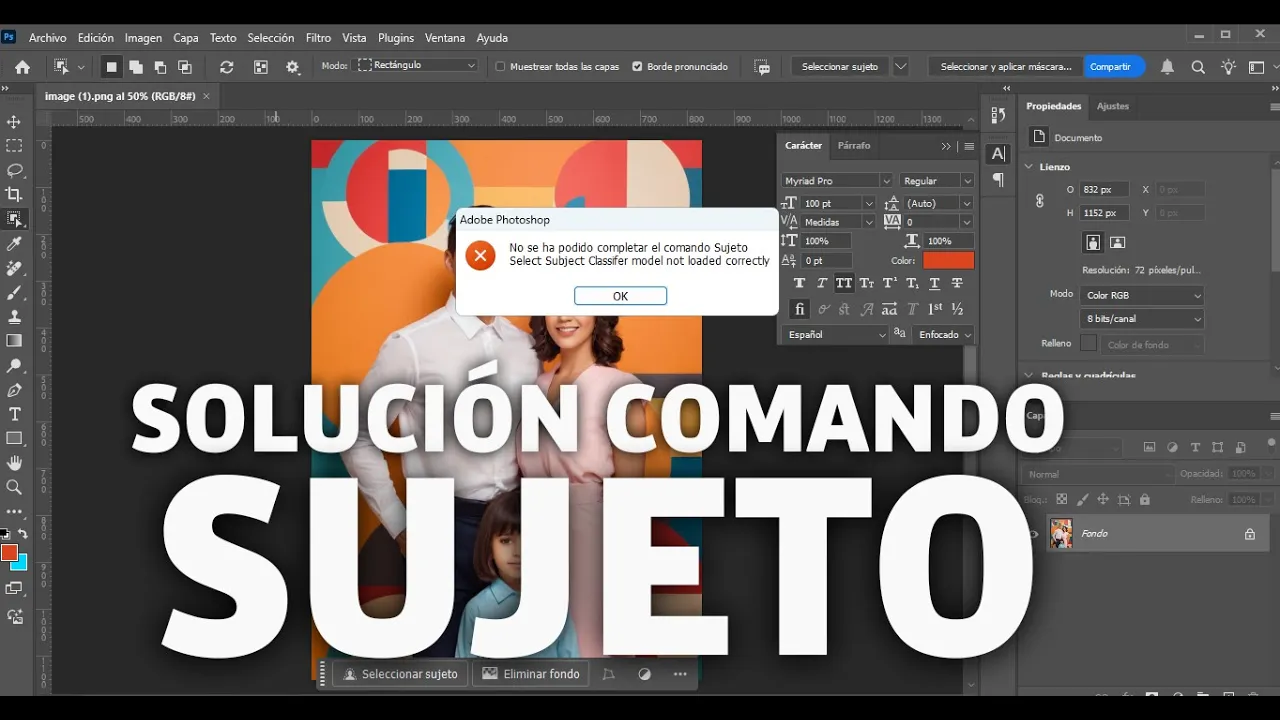Screen dimensions: 1280x720
Task: Select the Eyedropper tool
Action: click(14, 243)
